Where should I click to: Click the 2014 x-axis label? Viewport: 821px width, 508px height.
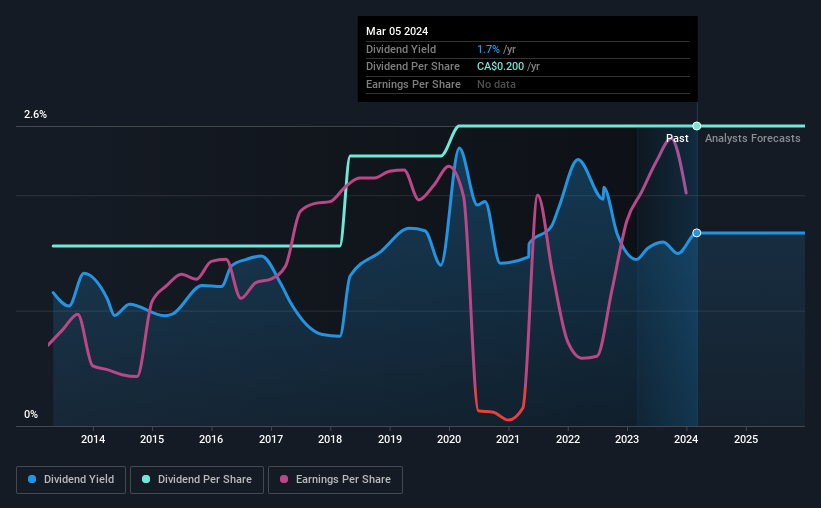pyautogui.click(x=93, y=439)
